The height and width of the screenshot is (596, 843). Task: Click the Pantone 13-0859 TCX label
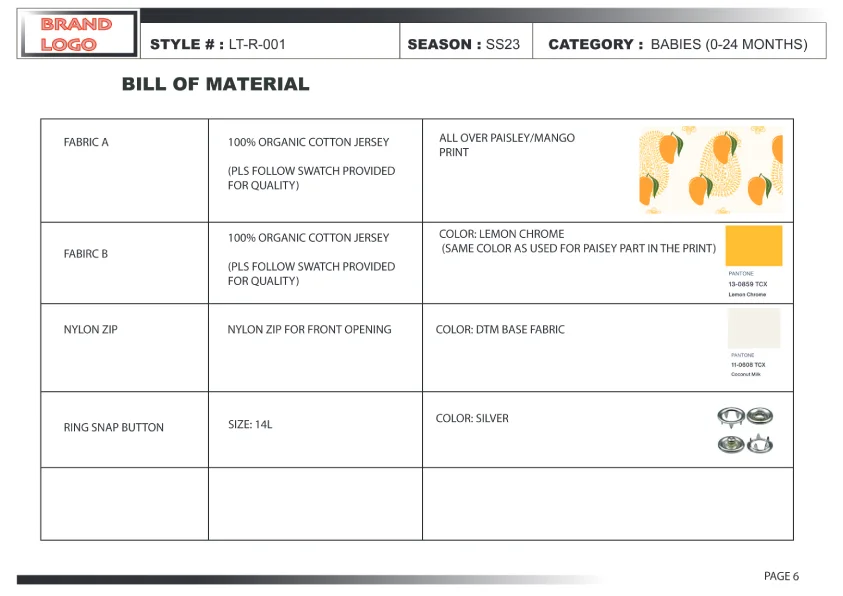[747, 284]
